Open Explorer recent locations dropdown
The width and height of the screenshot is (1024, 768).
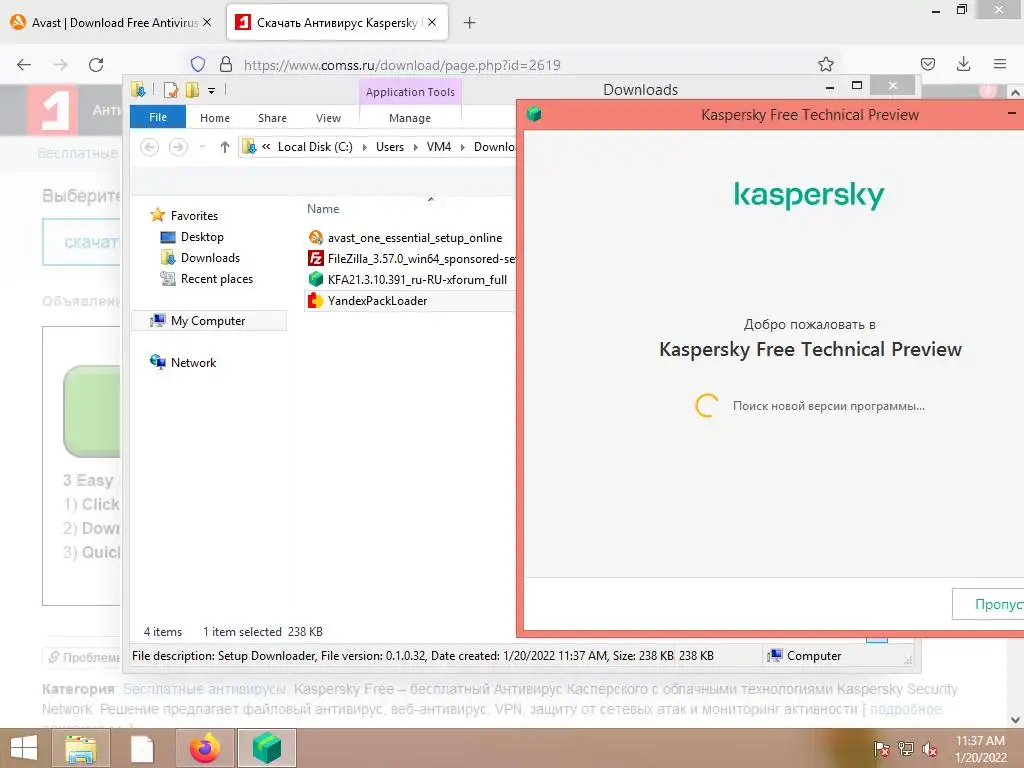(202, 147)
